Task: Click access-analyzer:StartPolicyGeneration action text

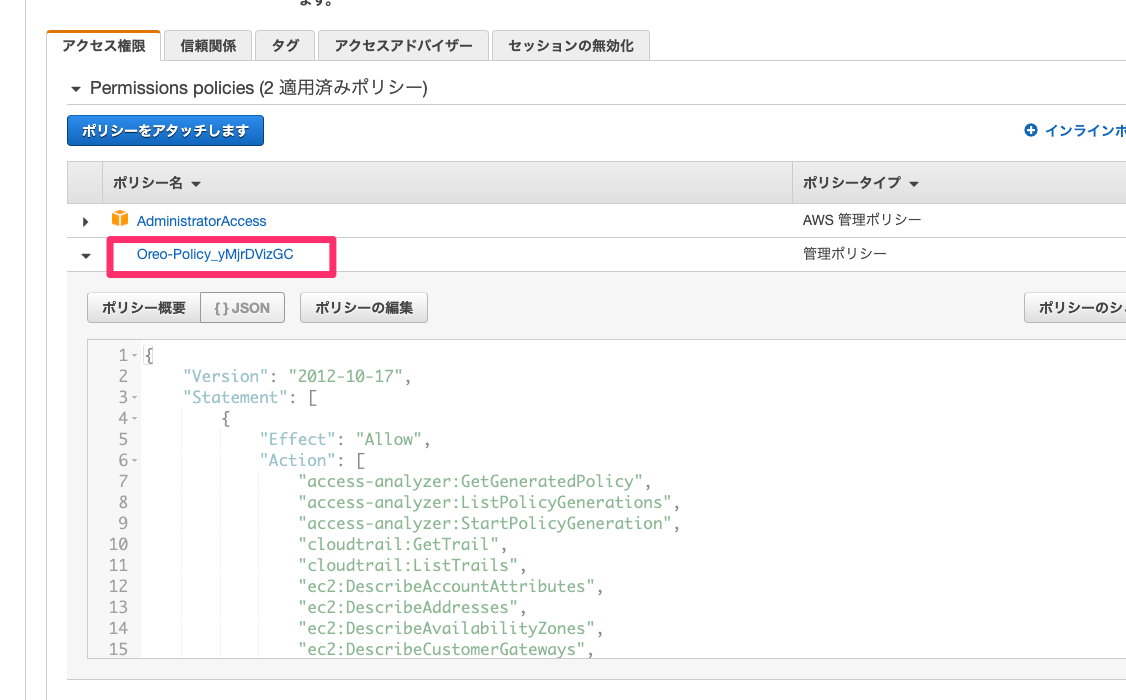Action: point(485,523)
